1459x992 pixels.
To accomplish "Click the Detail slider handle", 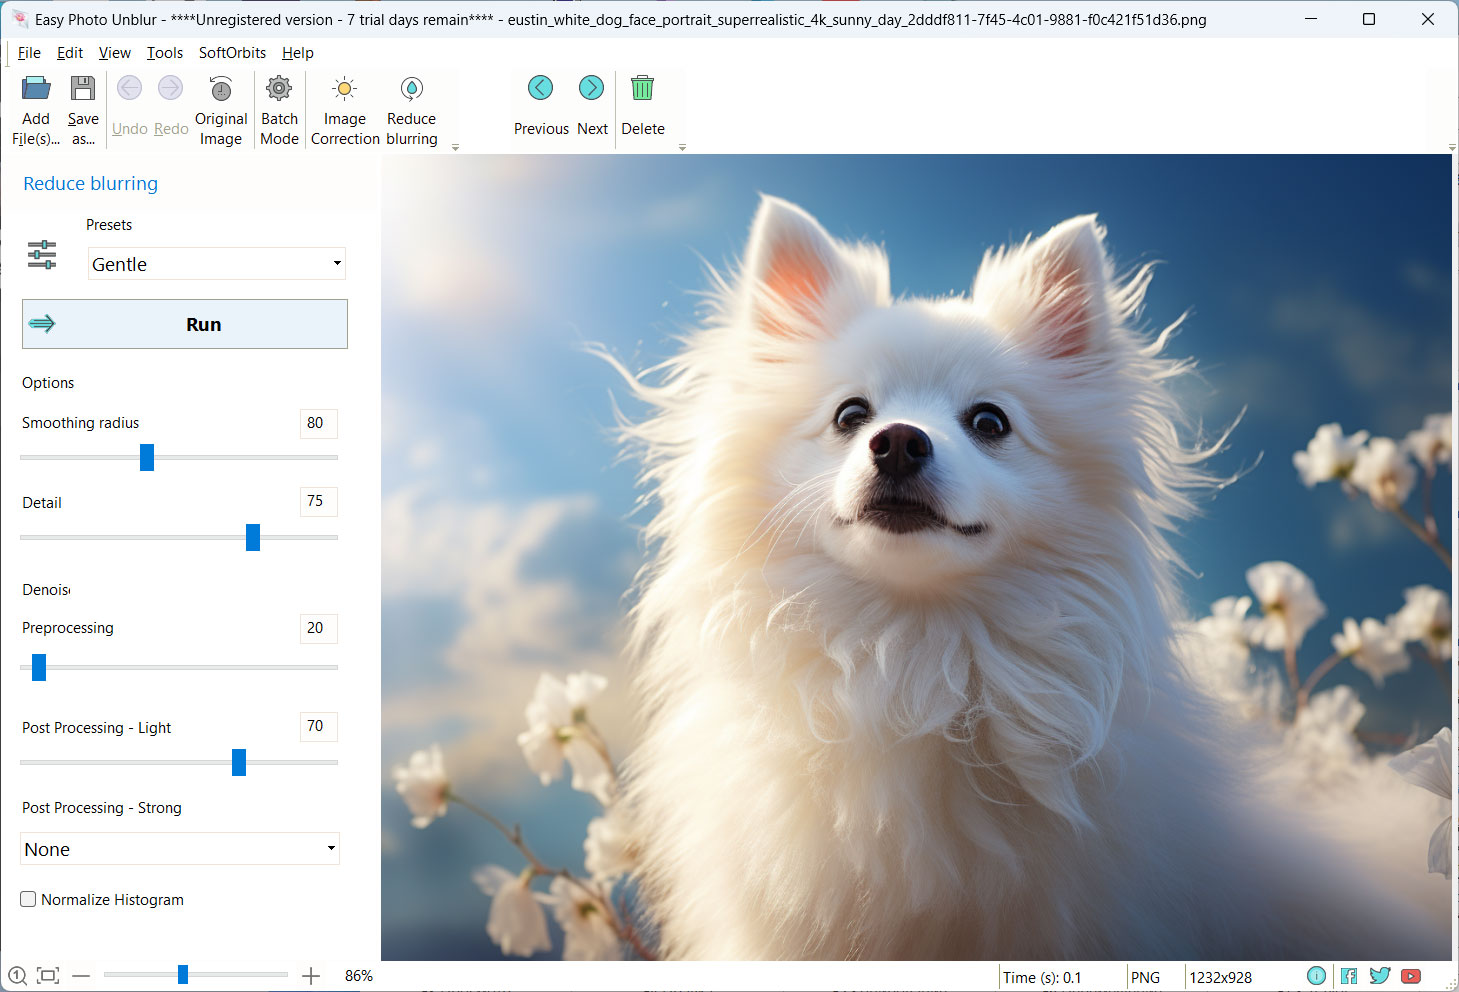I will point(253,537).
